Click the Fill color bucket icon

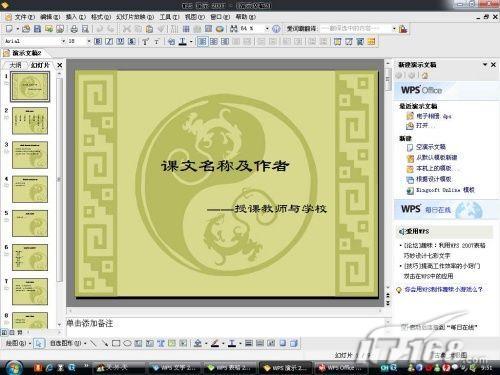click(198, 343)
